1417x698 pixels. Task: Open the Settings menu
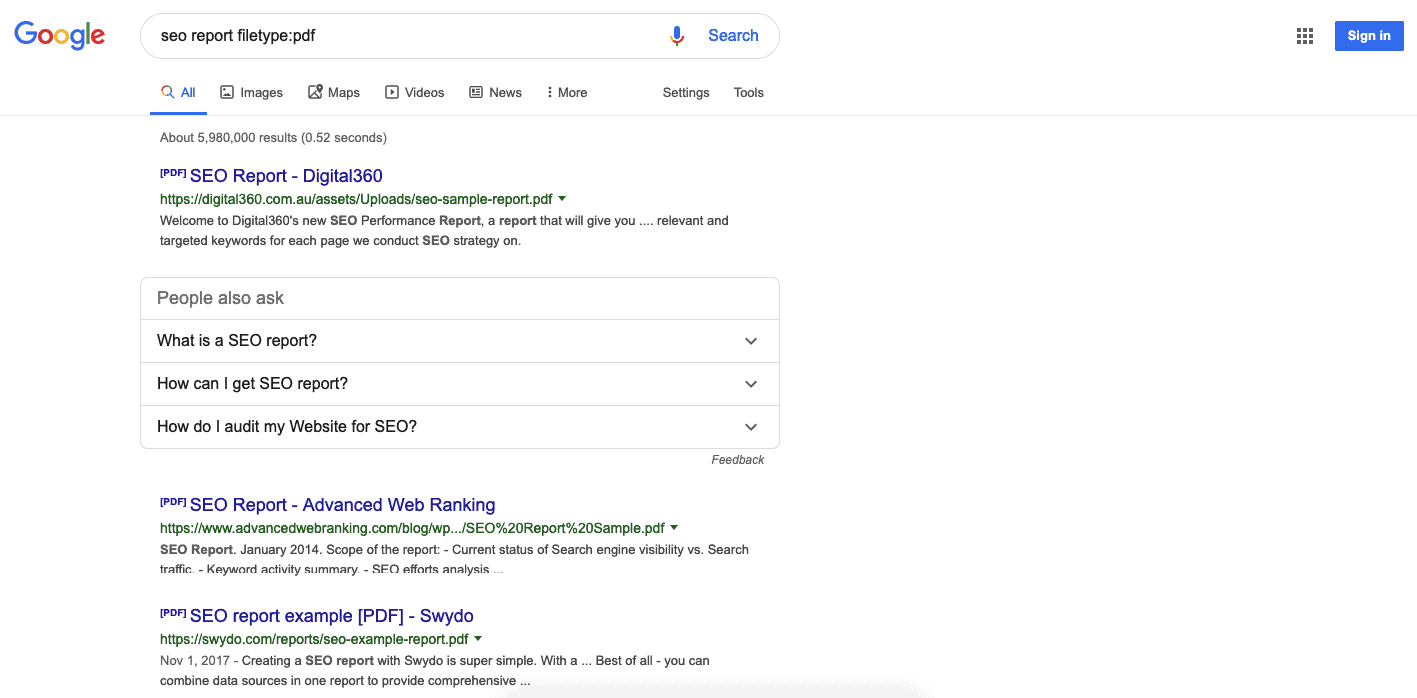pyautogui.click(x=685, y=92)
